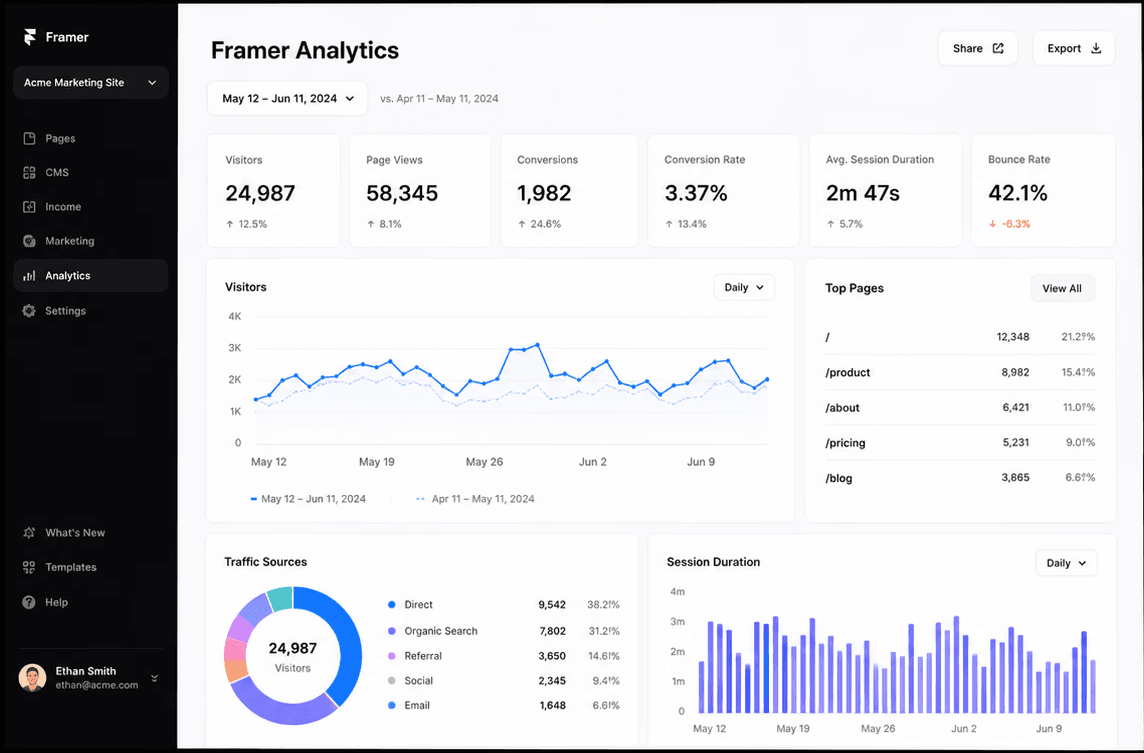Click the /product row in Top Pages
1144x753 pixels.
960,372
